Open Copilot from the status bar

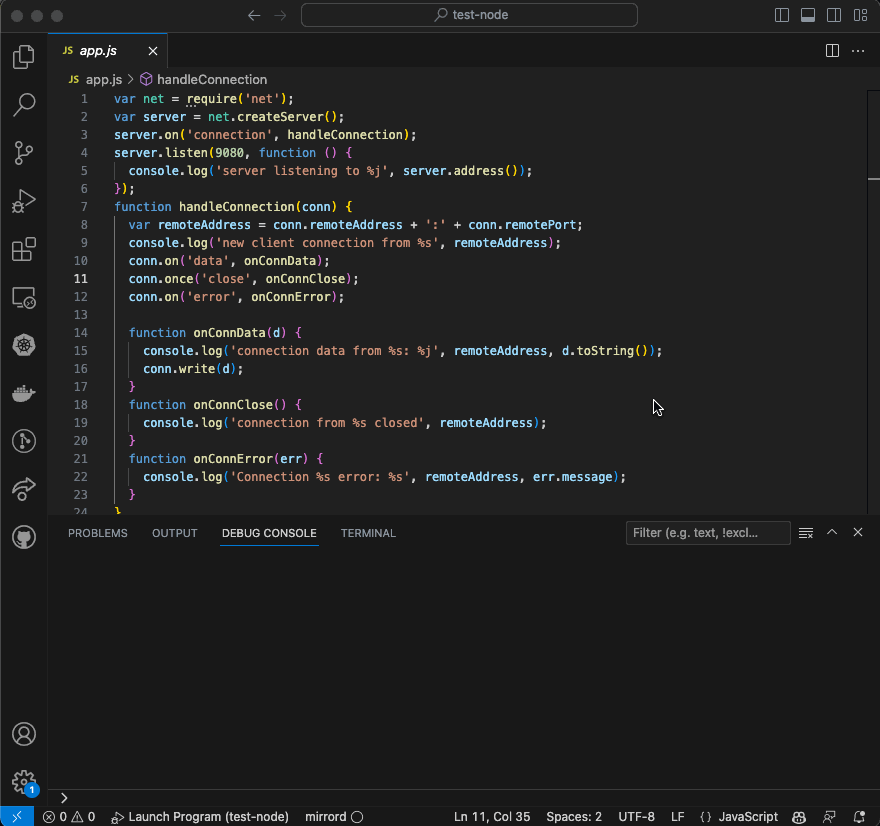798,816
